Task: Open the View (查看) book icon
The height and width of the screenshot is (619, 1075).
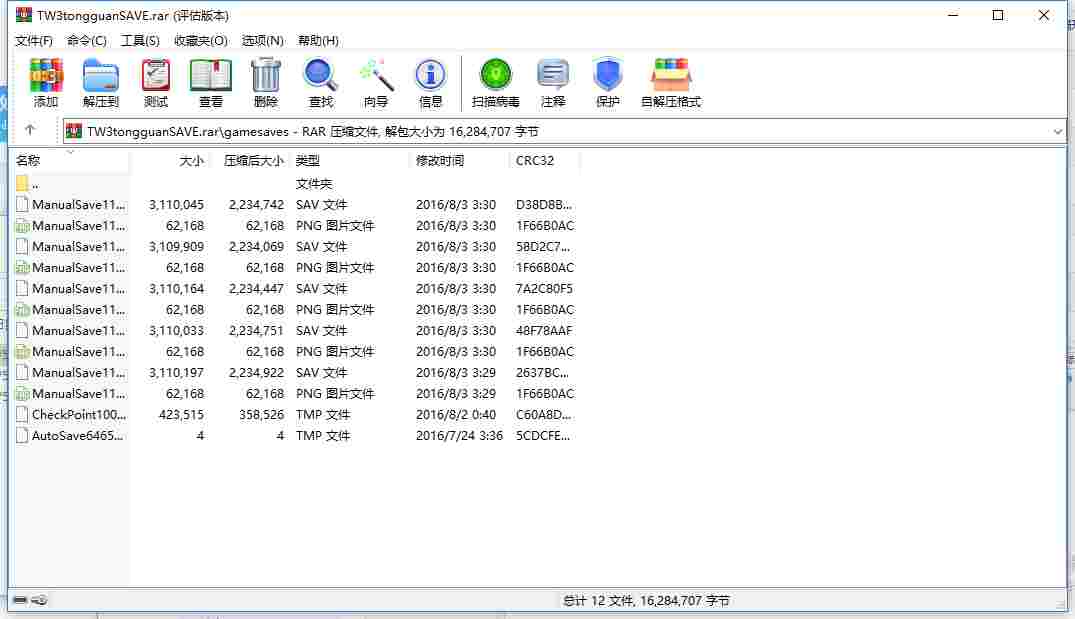Action: 210,75
